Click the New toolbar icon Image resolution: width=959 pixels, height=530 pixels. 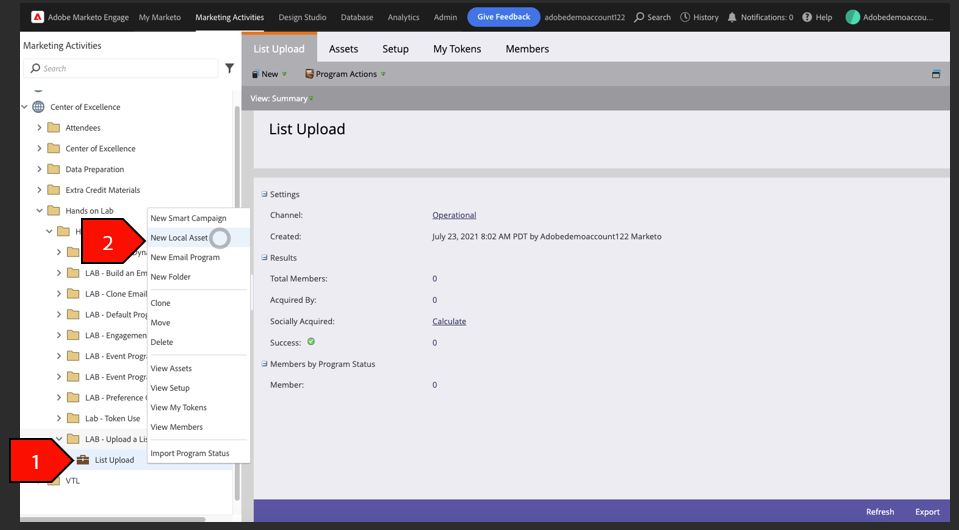256,74
